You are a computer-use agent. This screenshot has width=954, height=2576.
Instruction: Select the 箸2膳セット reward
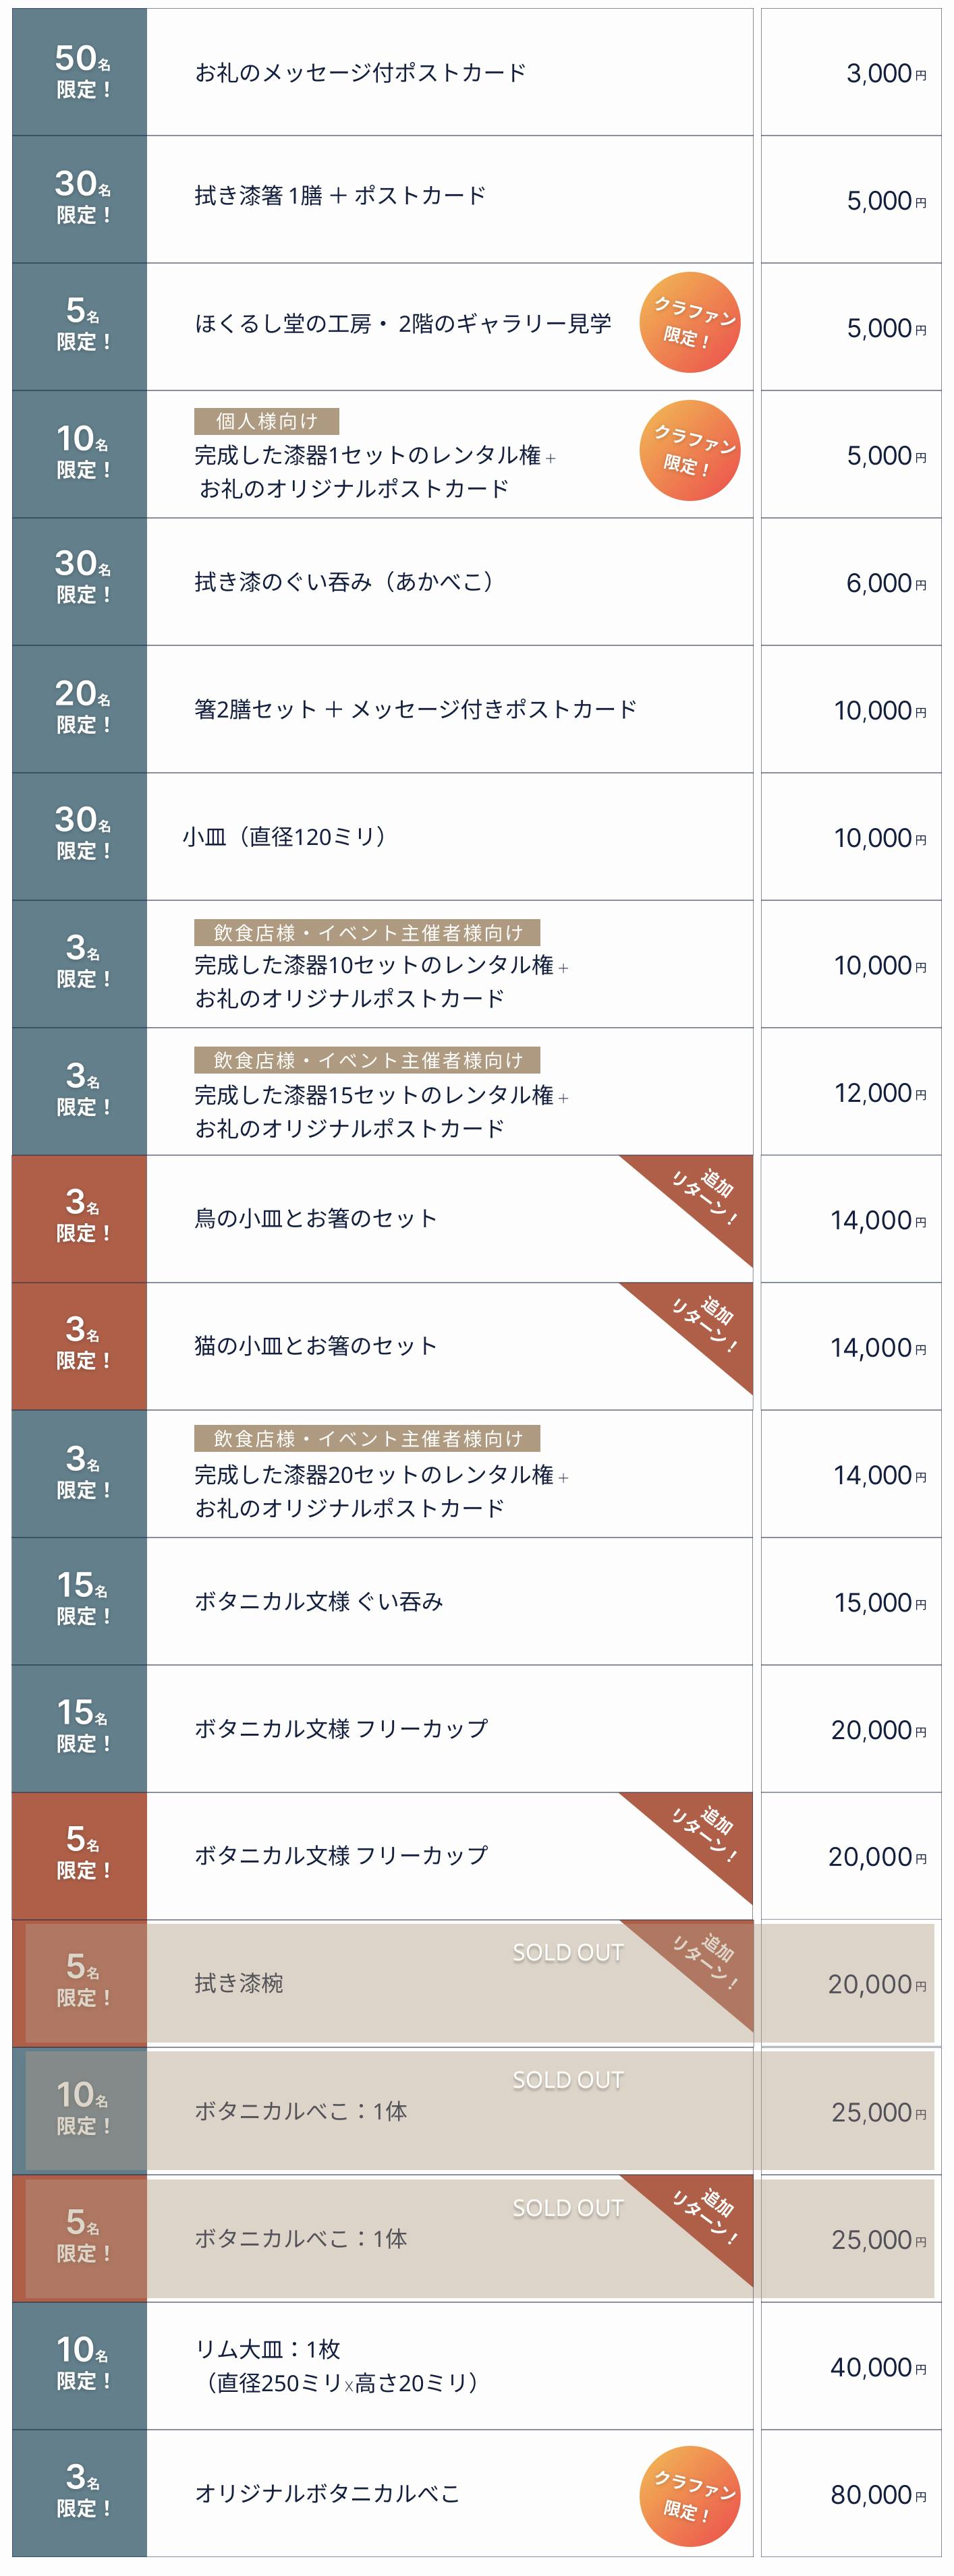point(415,709)
